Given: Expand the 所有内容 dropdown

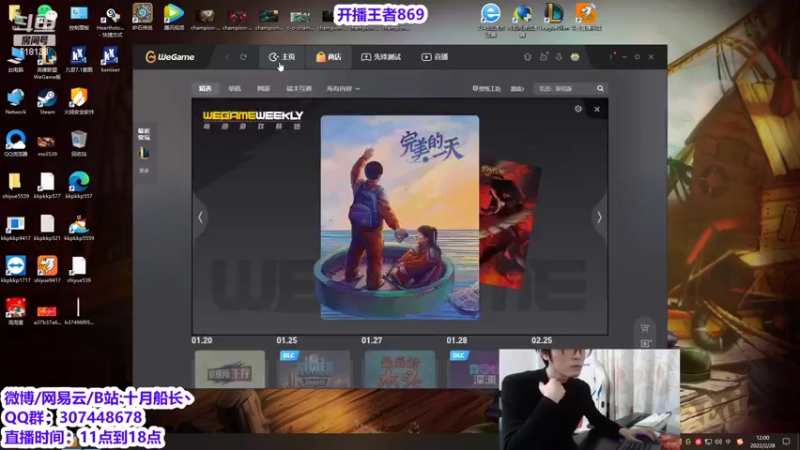Looking at the screenshot, I should (343, 88).
